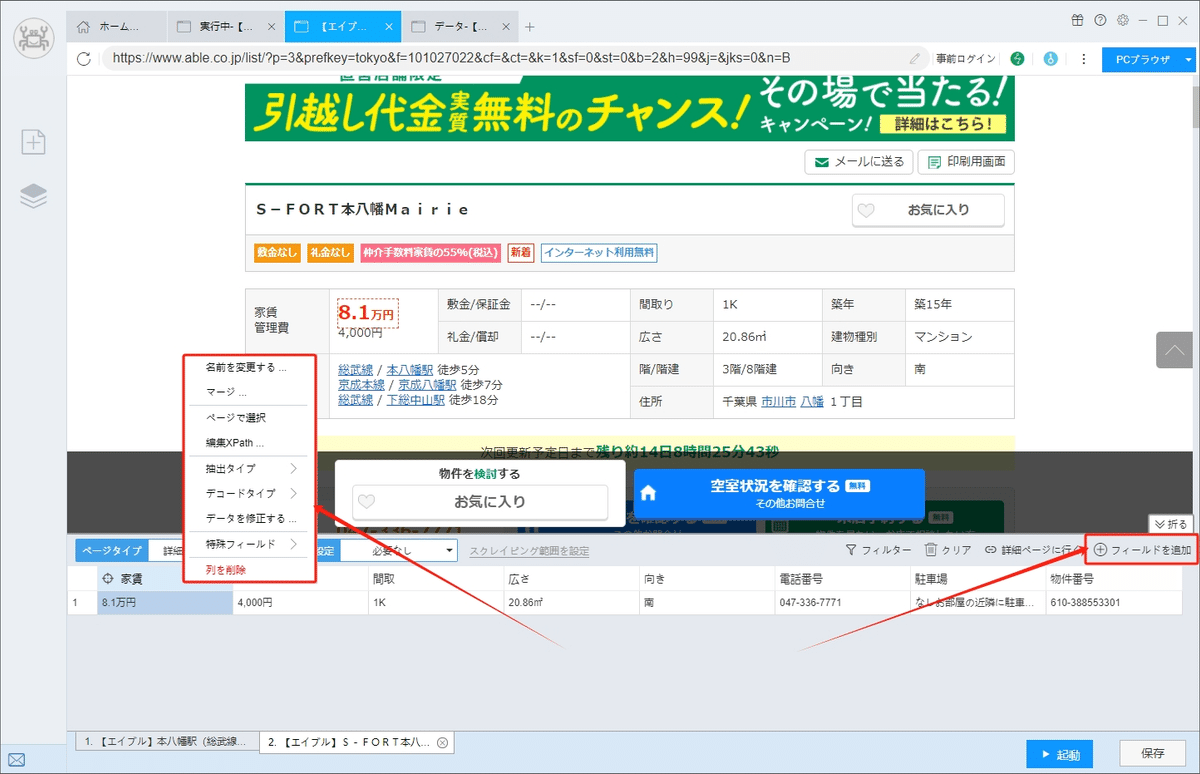1200x774 pixels.
Task: Click フィルター filter icon button
Action: click(878, 550)
